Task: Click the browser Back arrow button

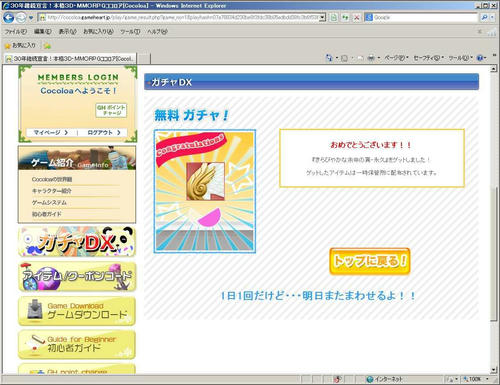Action: coord(9,17)
